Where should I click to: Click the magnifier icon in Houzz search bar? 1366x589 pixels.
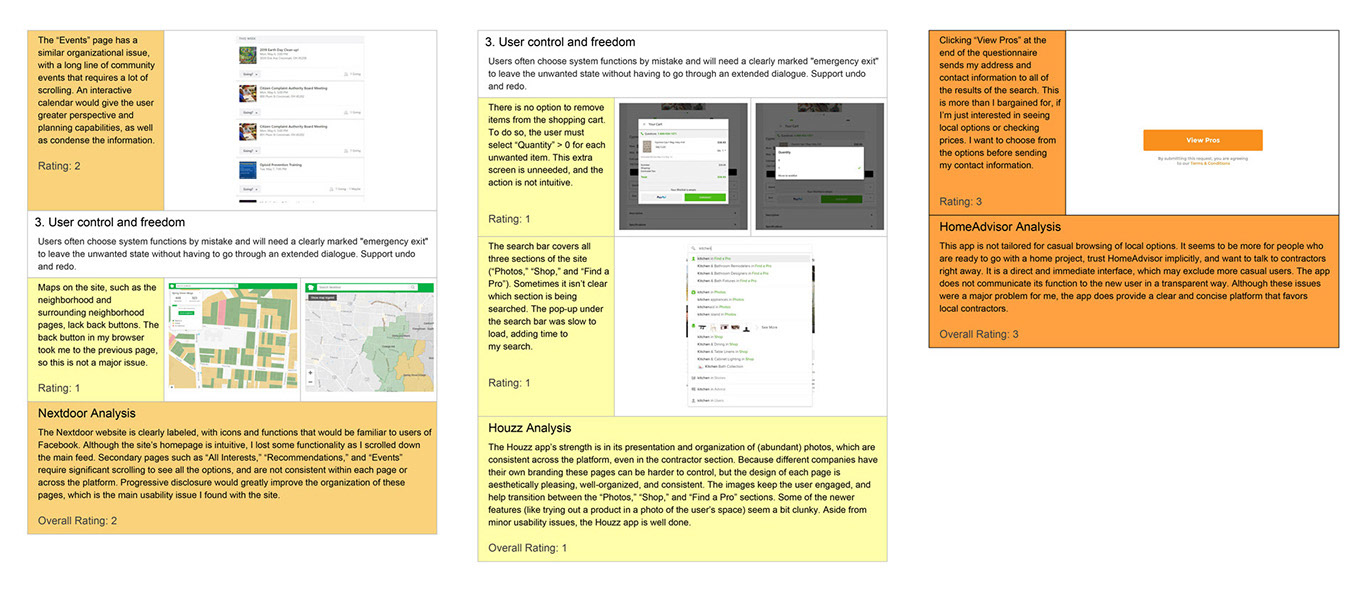pyautogui.click(x=693, y=248)
